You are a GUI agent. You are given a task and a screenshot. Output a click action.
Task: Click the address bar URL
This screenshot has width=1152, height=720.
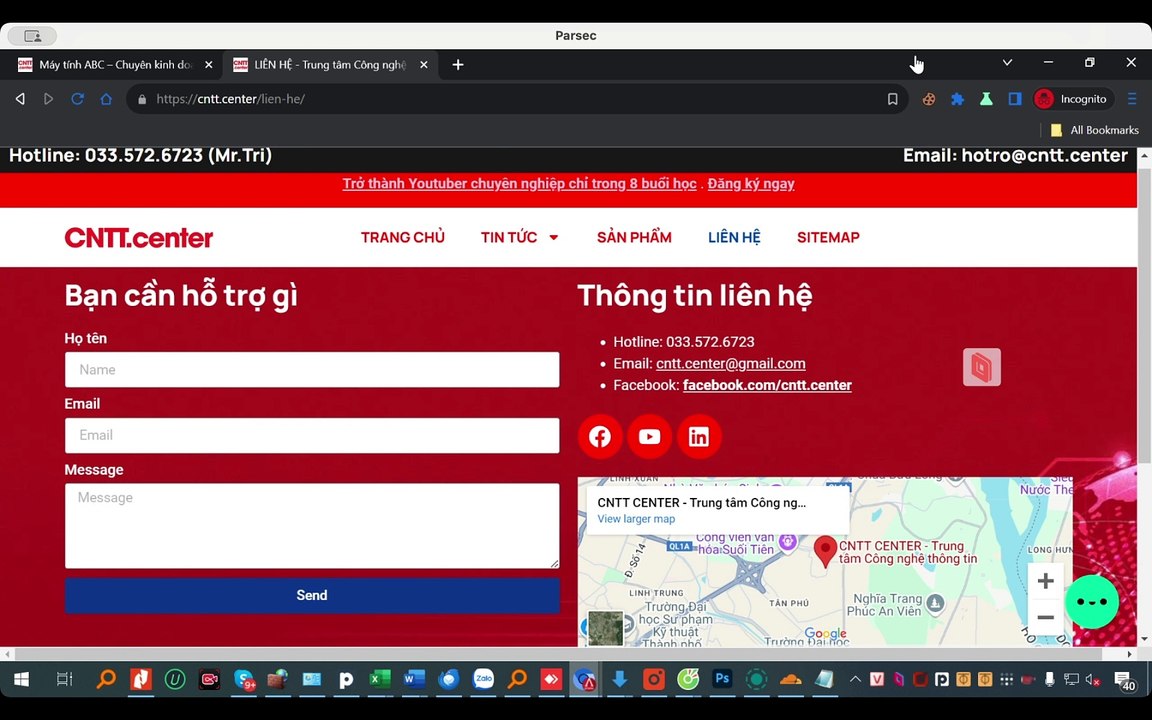click(231, 99)
